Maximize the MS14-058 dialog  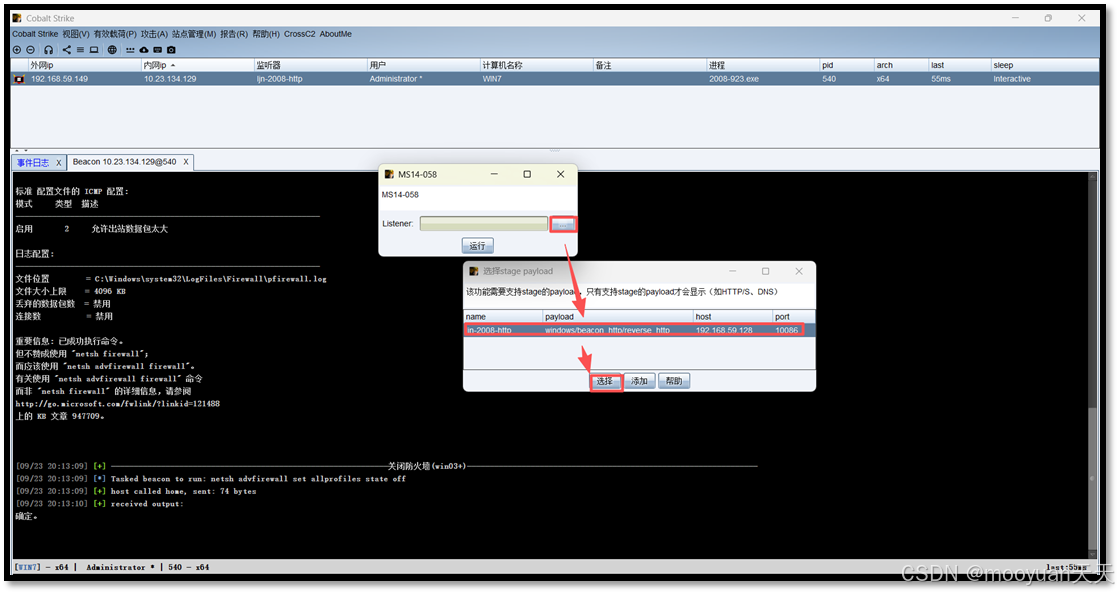click(527, 174)
